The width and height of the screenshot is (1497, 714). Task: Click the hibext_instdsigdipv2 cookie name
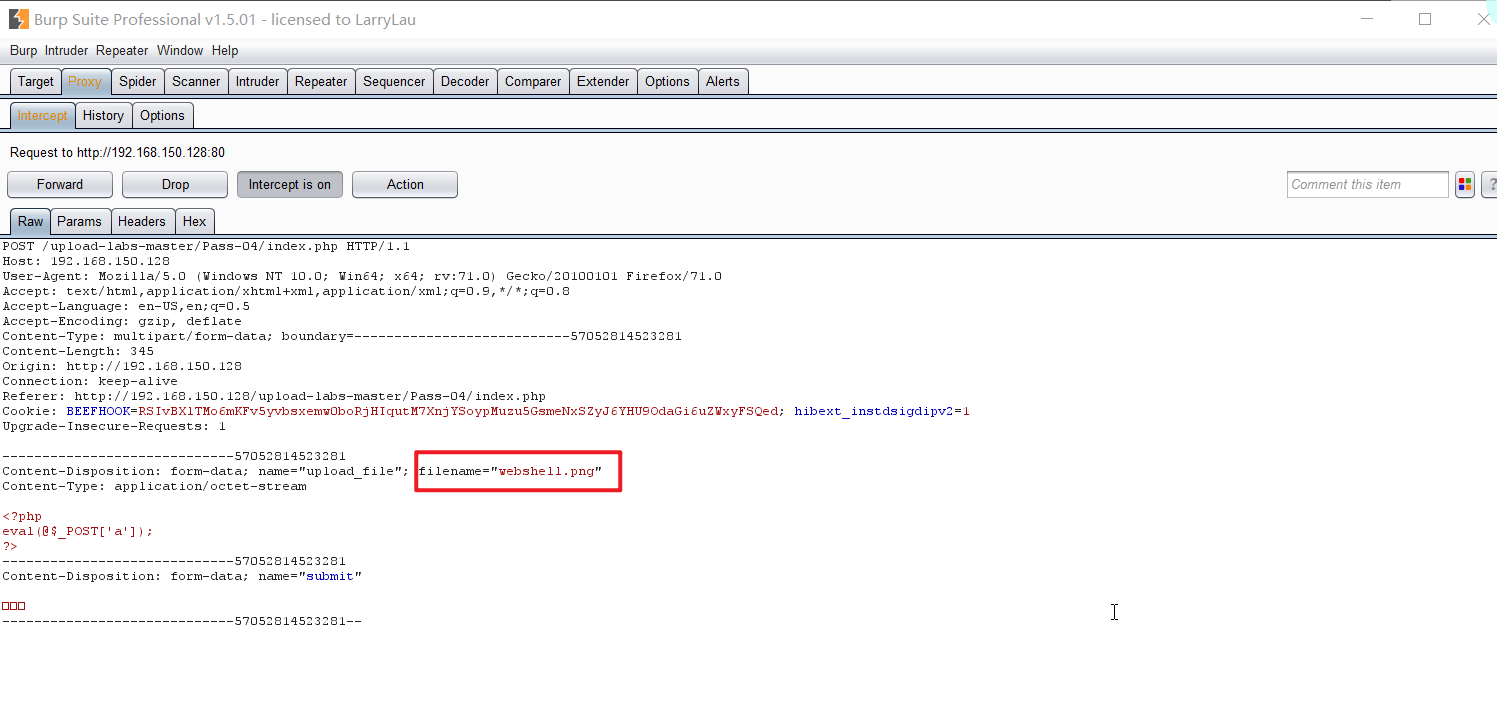(x=874, y=411)
